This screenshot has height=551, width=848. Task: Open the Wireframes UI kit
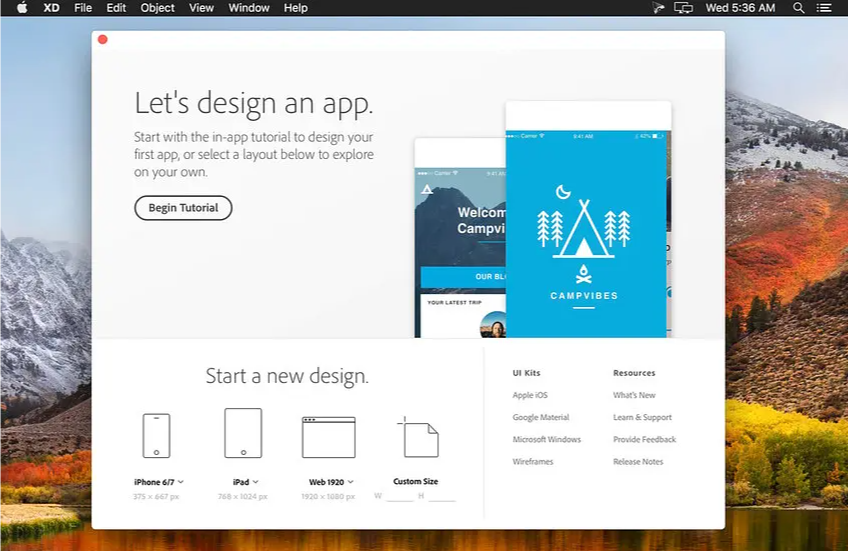click(x=533, y=462)
